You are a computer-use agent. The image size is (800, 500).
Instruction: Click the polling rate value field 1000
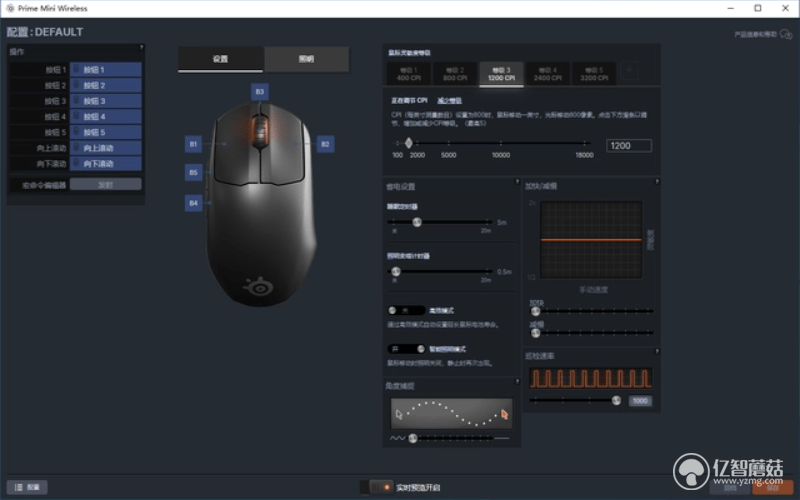coord(640,401)
